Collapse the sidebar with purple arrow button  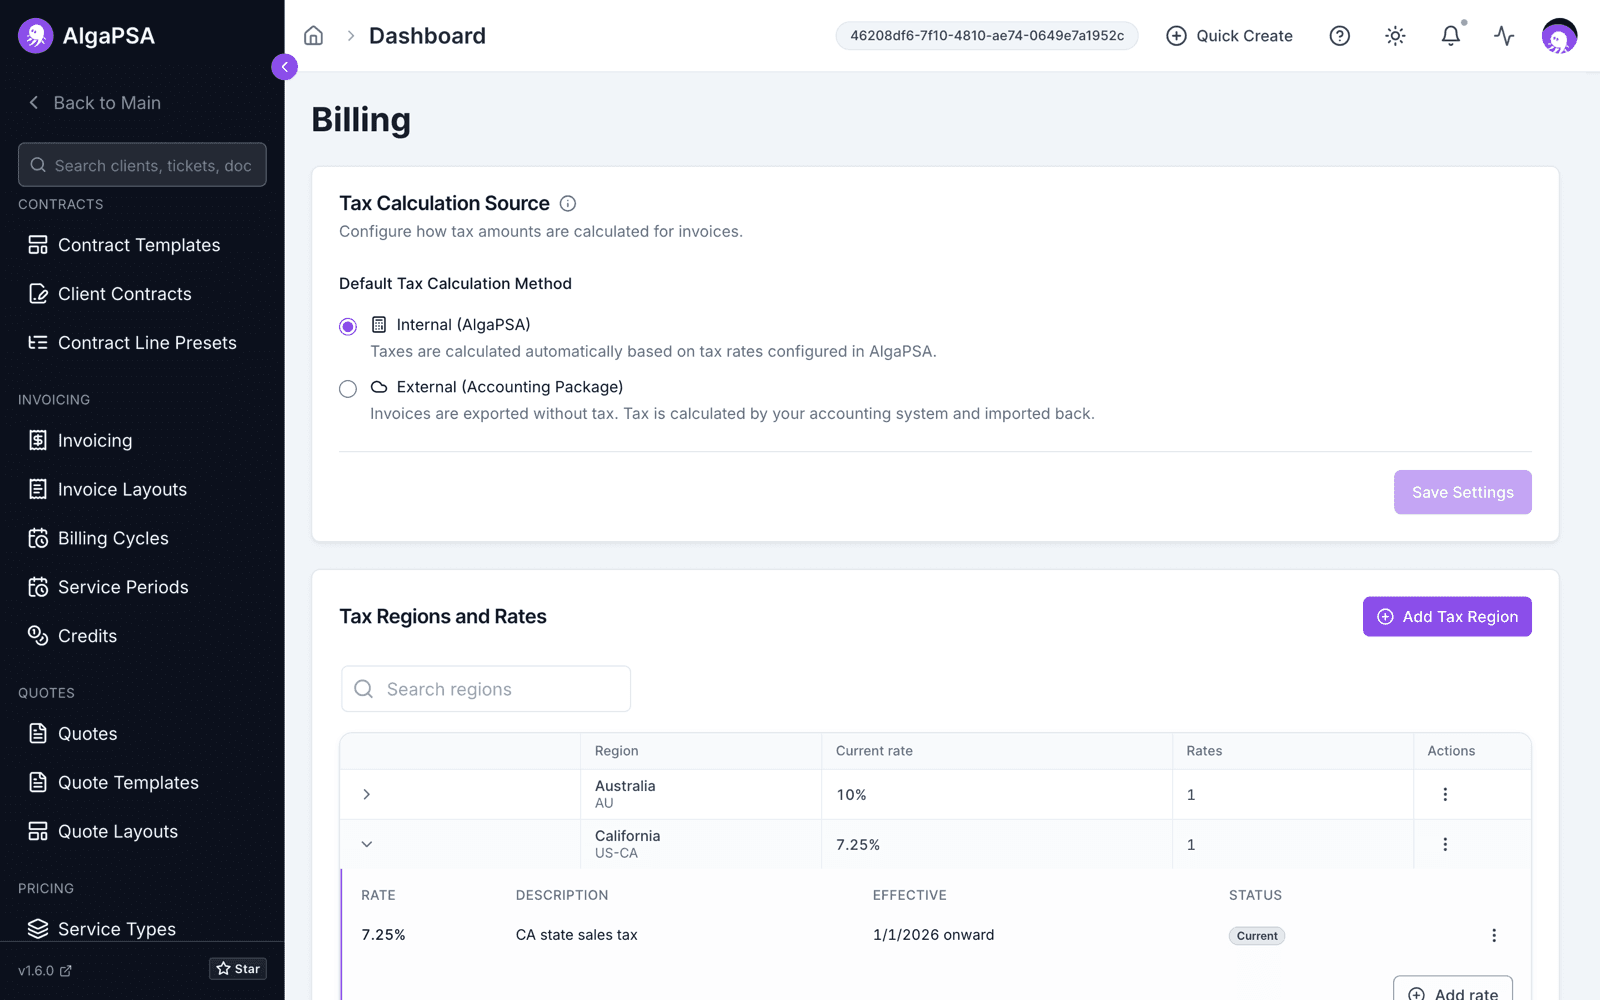284,67
